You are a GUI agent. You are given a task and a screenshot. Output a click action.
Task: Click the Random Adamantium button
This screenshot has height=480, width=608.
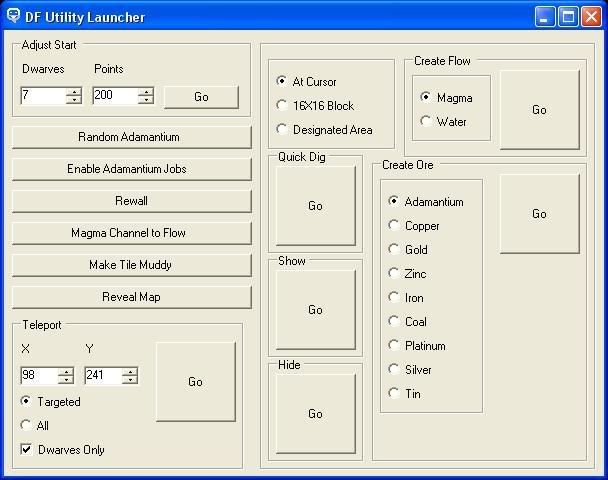click(x=131, y=137)
